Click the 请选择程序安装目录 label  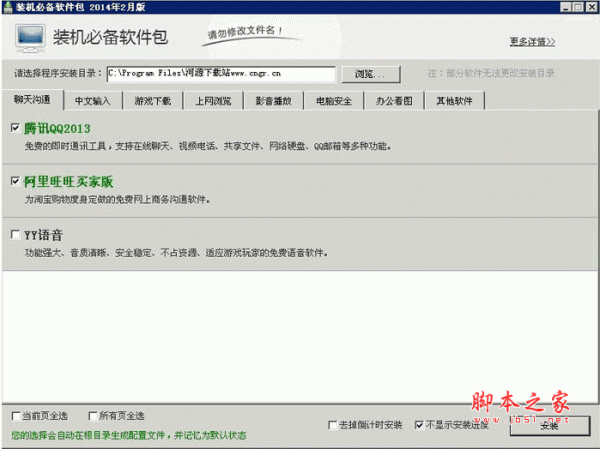click(x=59, y=73)
